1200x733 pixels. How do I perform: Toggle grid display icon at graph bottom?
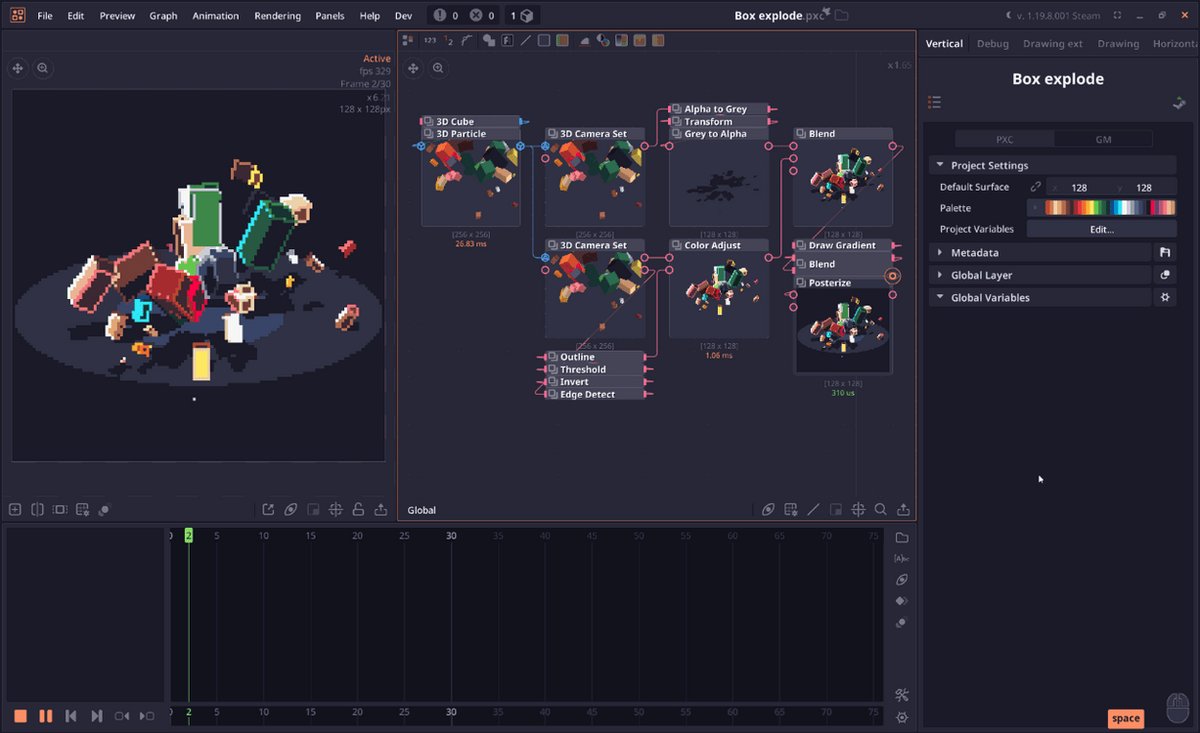(791, 509)
